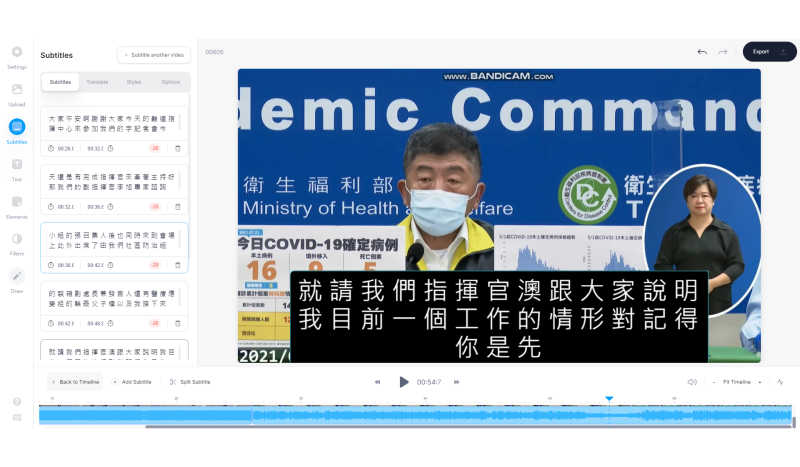Open the Elements panel in the sidebar
The image size is (800, 467).
[17, 202]
